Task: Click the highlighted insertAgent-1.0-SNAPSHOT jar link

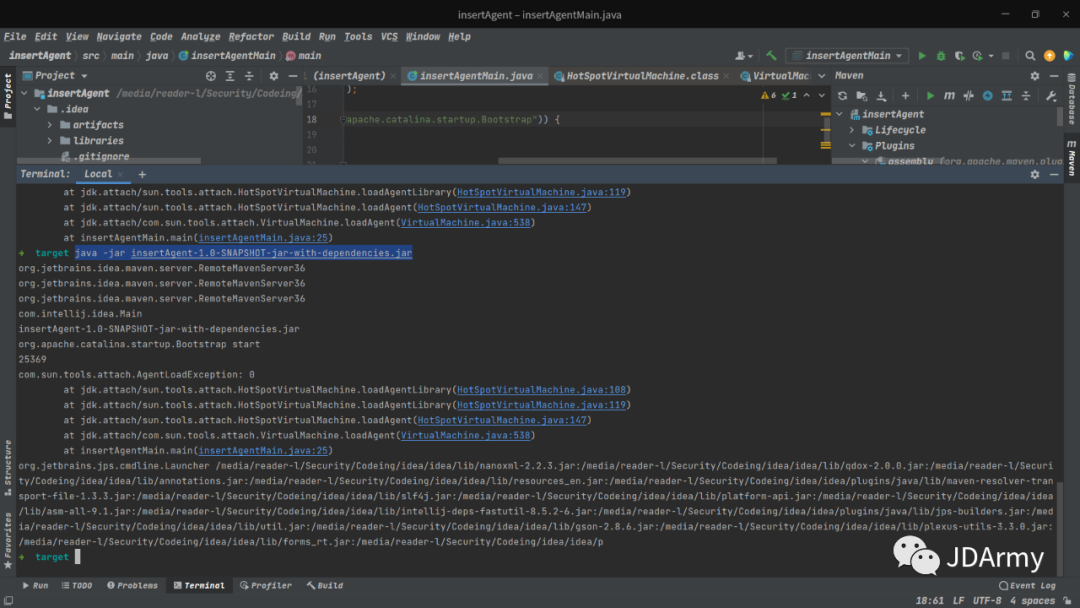Action: [271, 253]
